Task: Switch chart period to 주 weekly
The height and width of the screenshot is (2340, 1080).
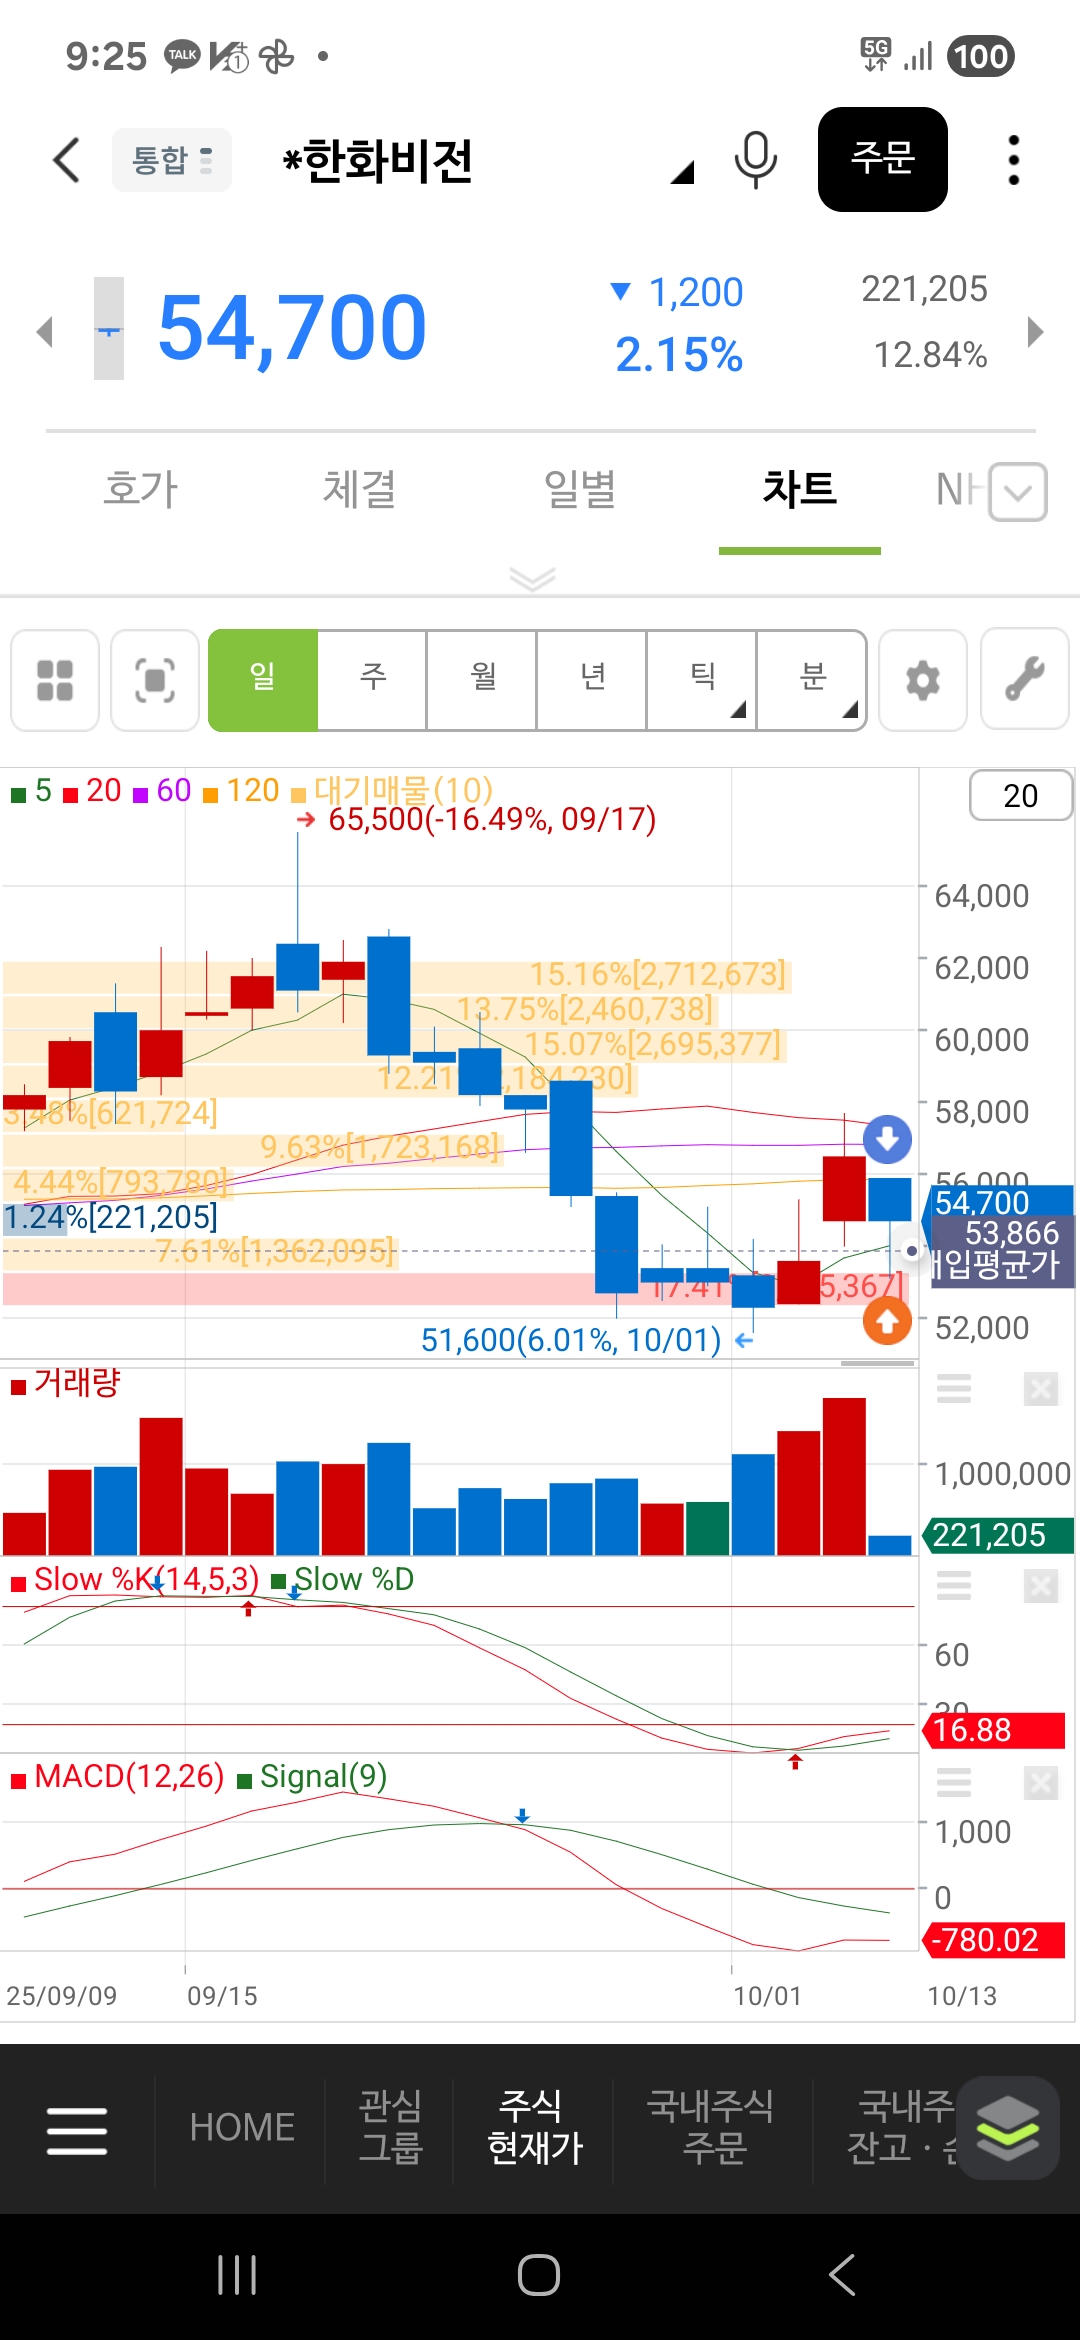Action: pos(372,680)
